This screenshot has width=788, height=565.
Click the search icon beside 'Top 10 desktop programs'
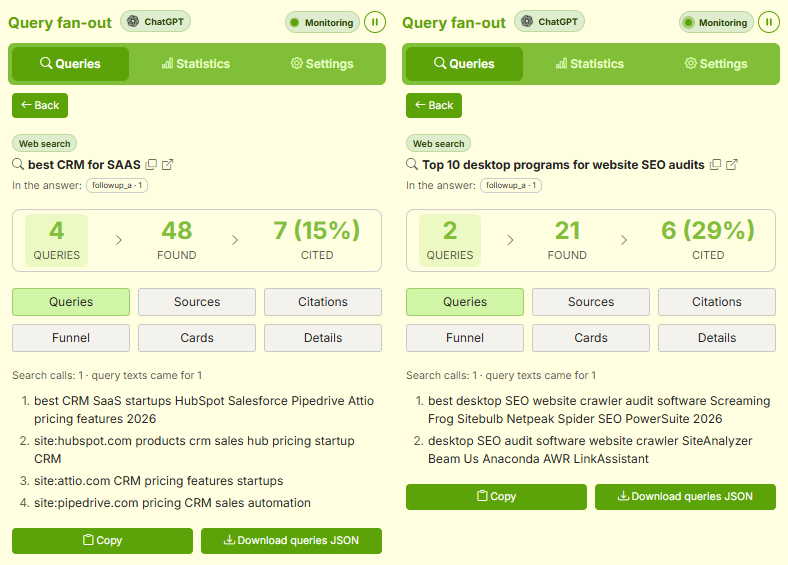point(412,164)
